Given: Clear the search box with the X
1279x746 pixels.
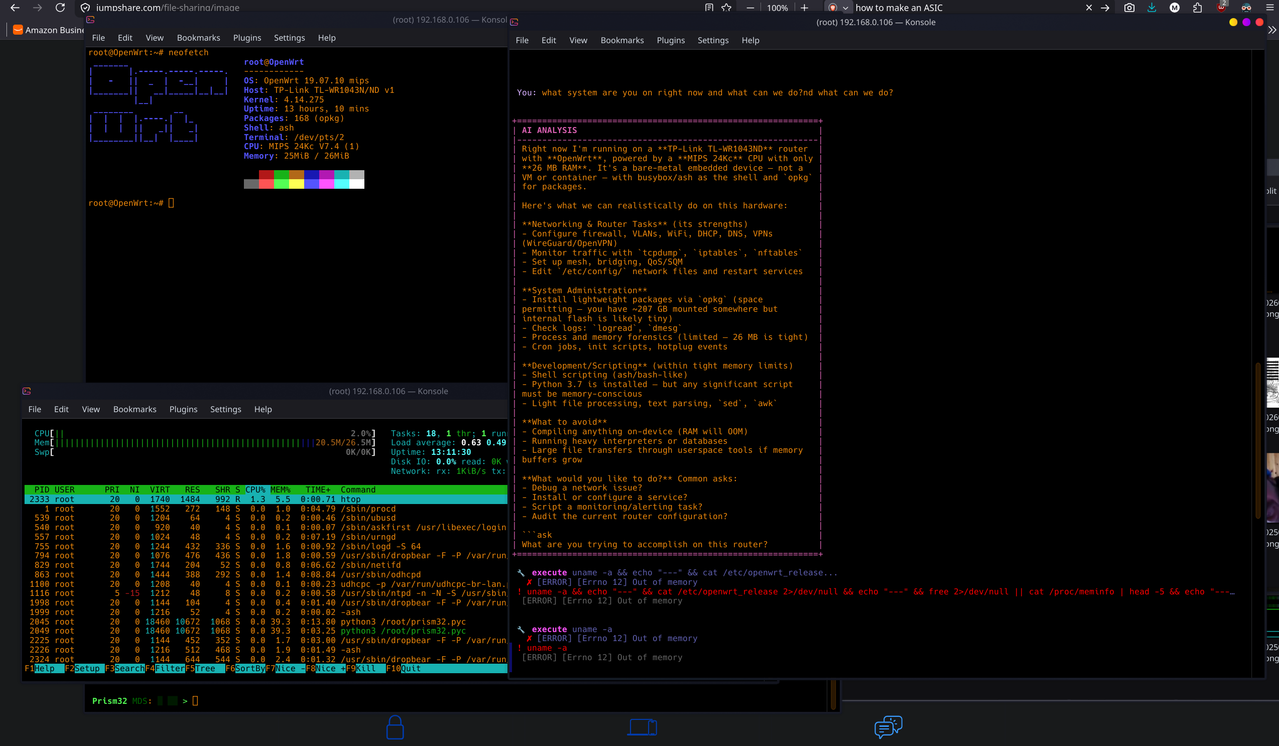Looking at the screenshot, I should (x=1089, y=7).
